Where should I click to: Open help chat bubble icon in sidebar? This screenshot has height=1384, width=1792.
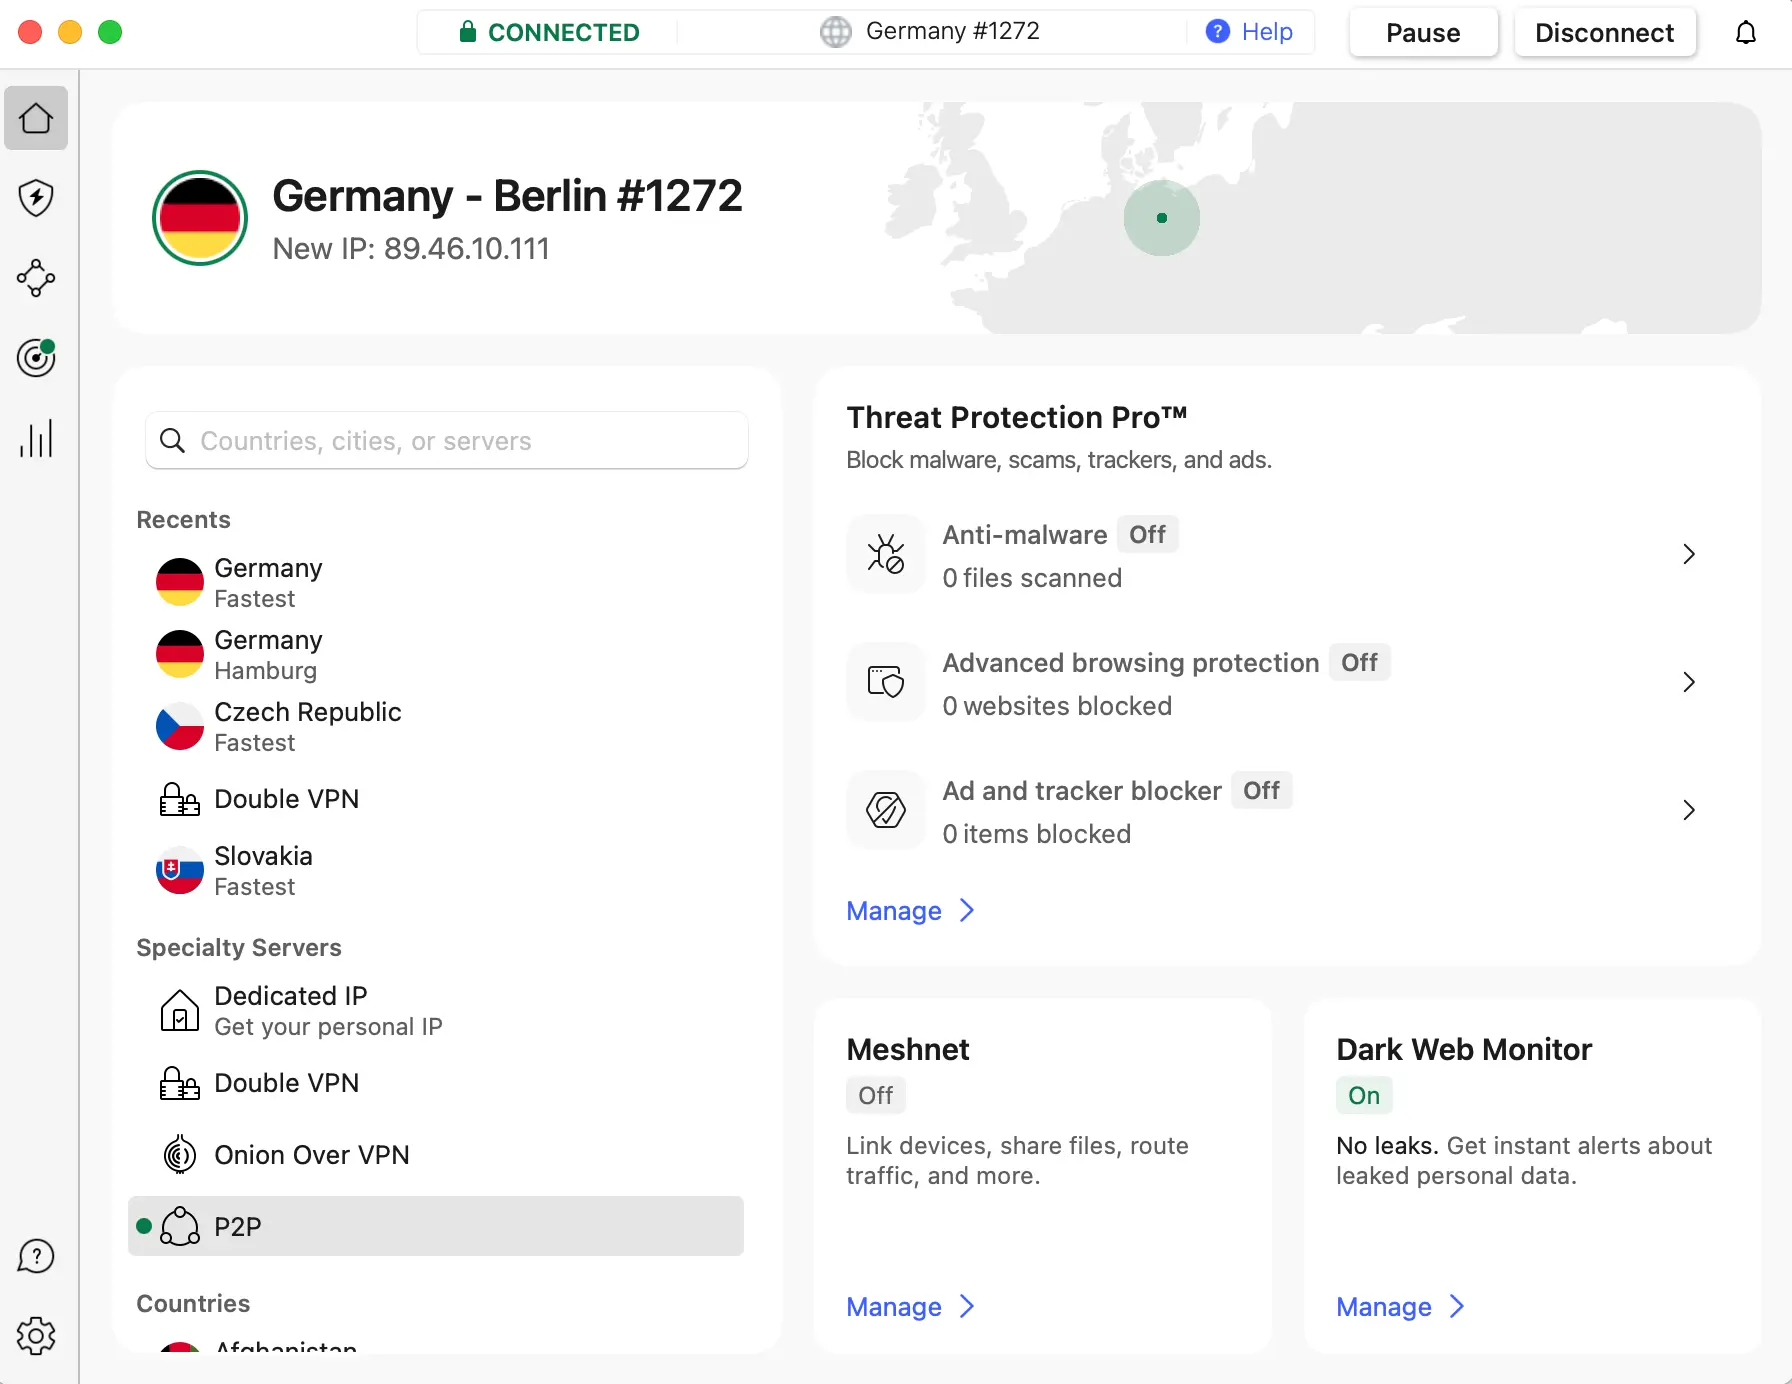pyautogui.click(x=36, y=1256)
